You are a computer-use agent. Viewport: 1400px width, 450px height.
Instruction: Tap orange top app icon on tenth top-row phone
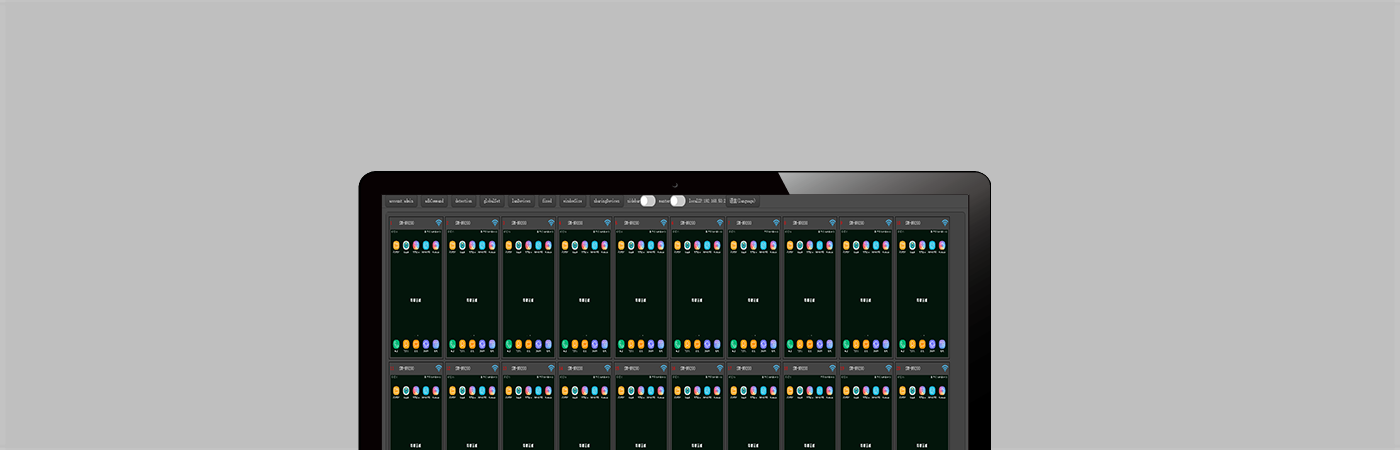coord(902,245)
